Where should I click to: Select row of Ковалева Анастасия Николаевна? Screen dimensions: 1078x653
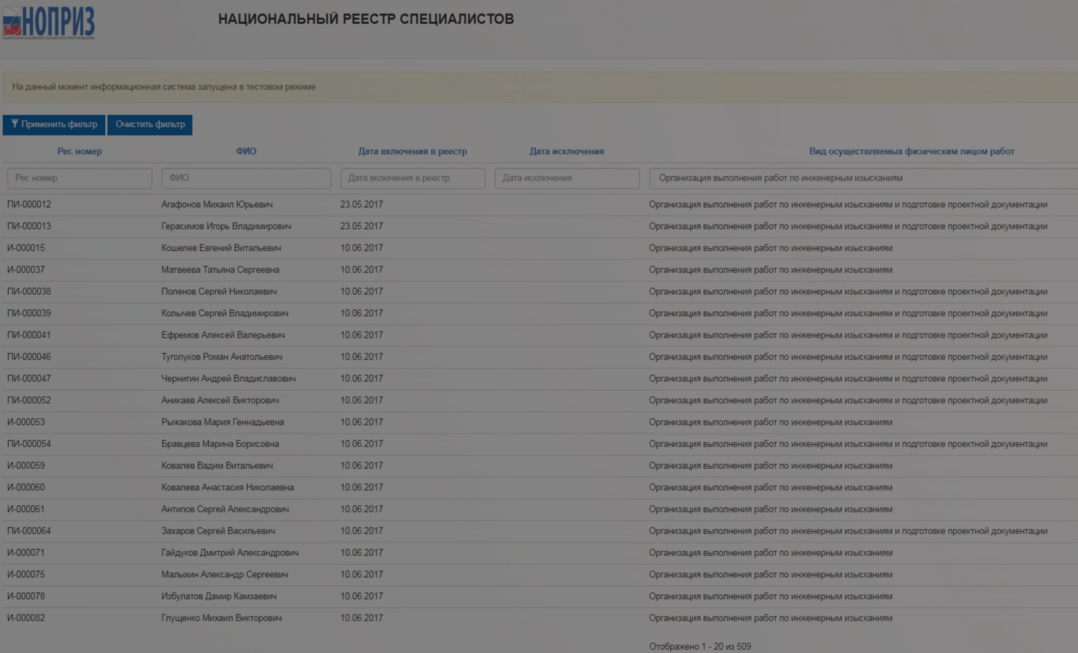coord(227,488)
